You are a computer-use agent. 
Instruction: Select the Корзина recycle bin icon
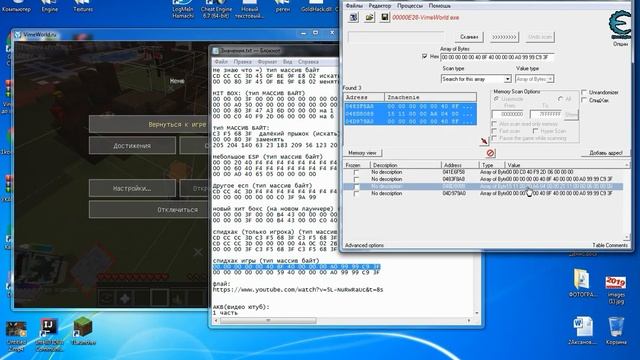616,331
